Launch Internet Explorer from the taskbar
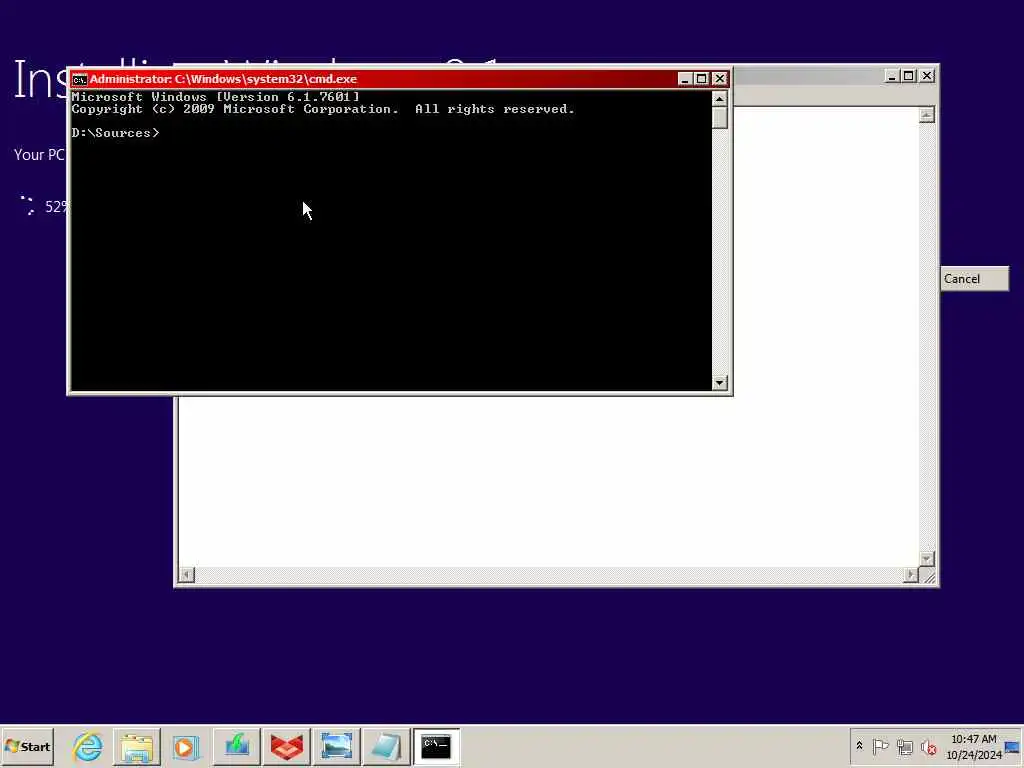The width and height of the screenshot is (1024, 768). tap(88, 746)
